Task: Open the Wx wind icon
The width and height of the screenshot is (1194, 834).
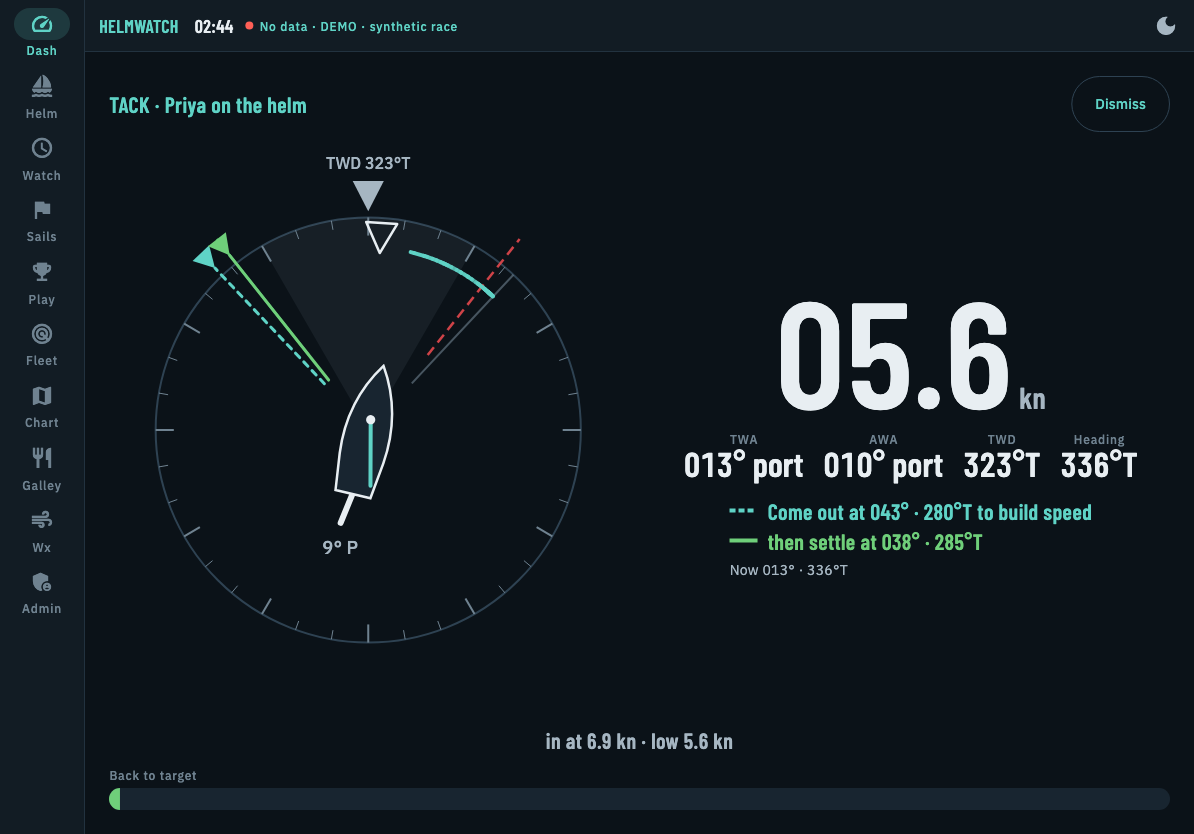Action: pos(42,519)
